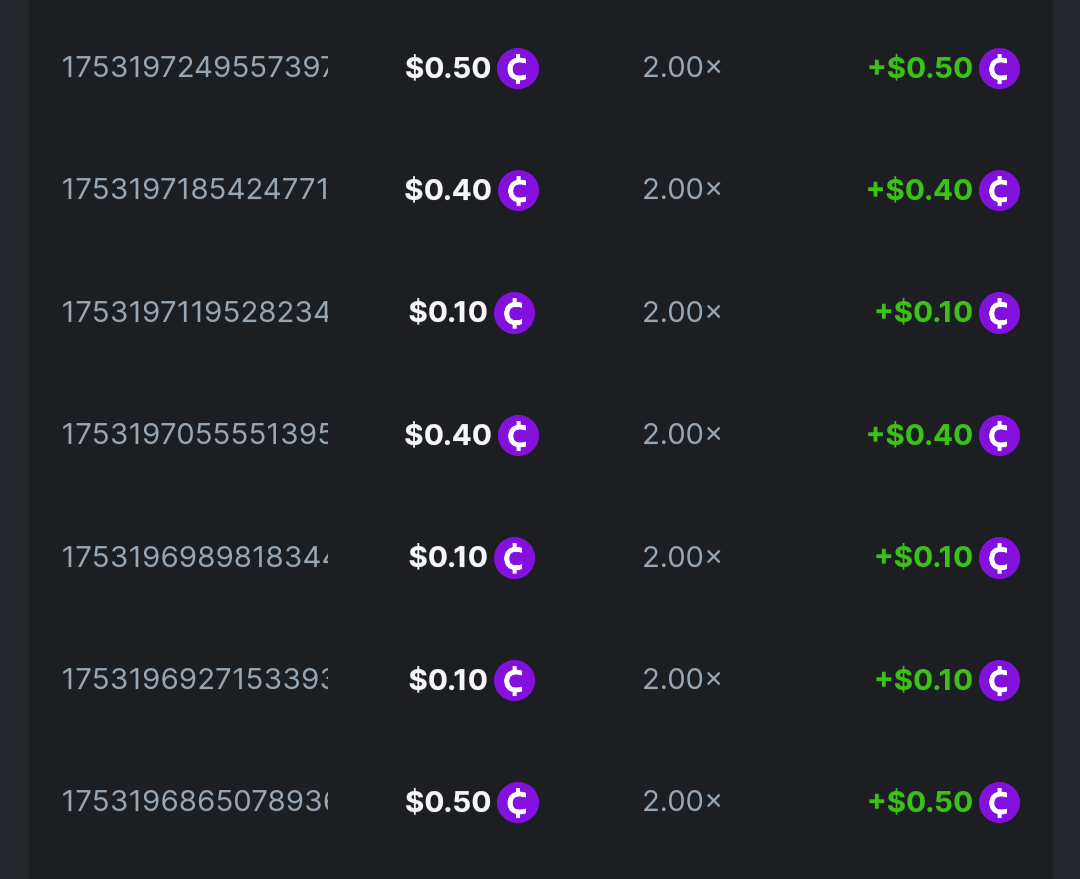Click coin icon beside +$0.50 payout for ID 1753196865

[999, 802]
